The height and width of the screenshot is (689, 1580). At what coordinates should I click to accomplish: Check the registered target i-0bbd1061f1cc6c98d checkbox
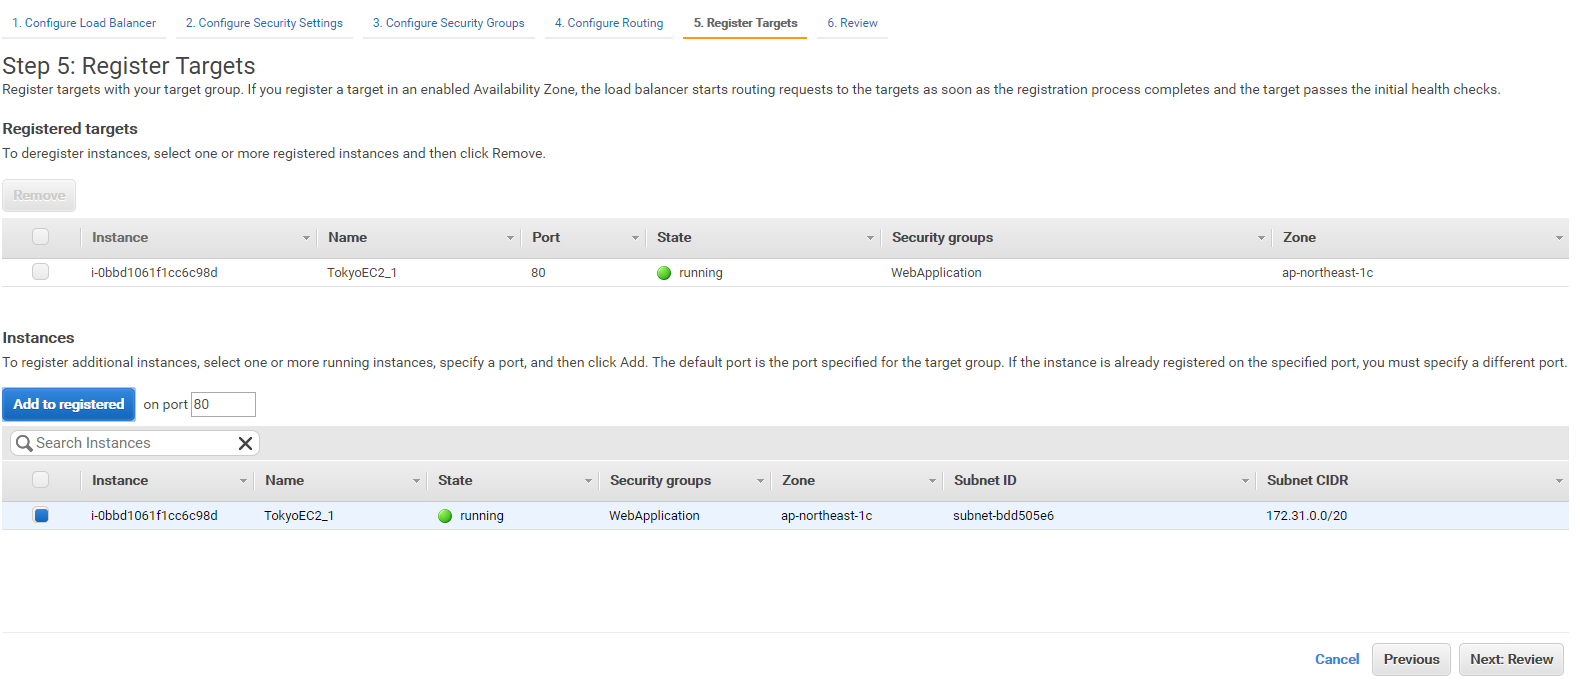[x=41, y=272]
